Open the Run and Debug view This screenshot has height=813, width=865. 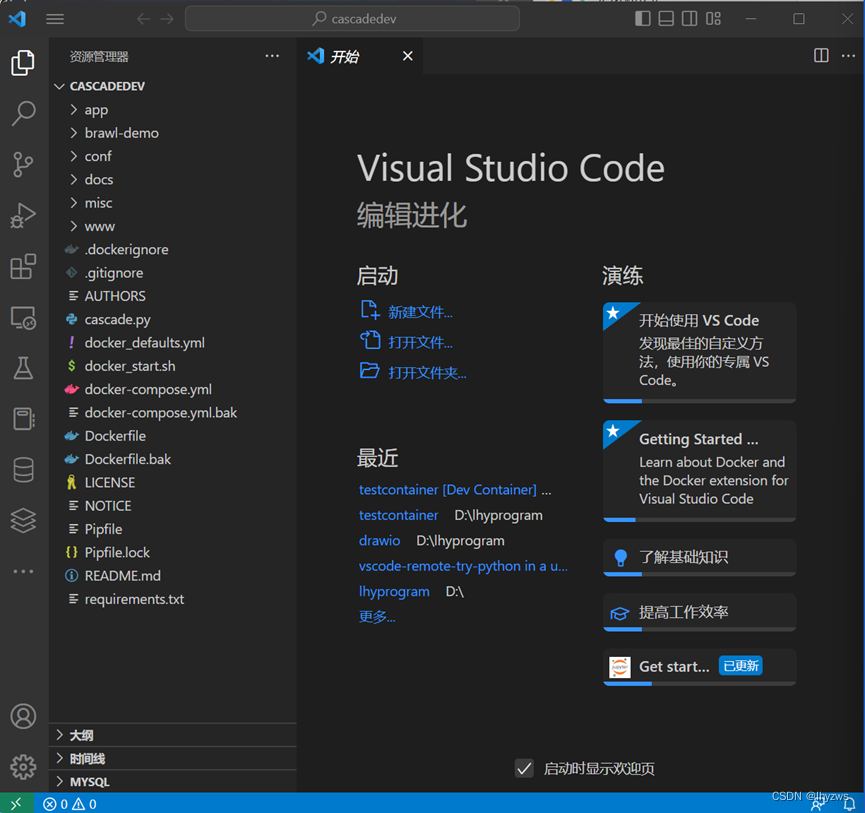click(x=23, y=216)
